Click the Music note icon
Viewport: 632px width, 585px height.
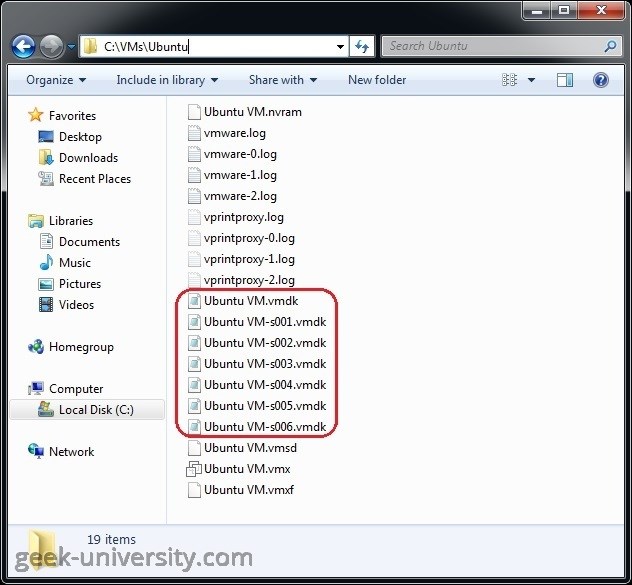[x=46, y=262]
